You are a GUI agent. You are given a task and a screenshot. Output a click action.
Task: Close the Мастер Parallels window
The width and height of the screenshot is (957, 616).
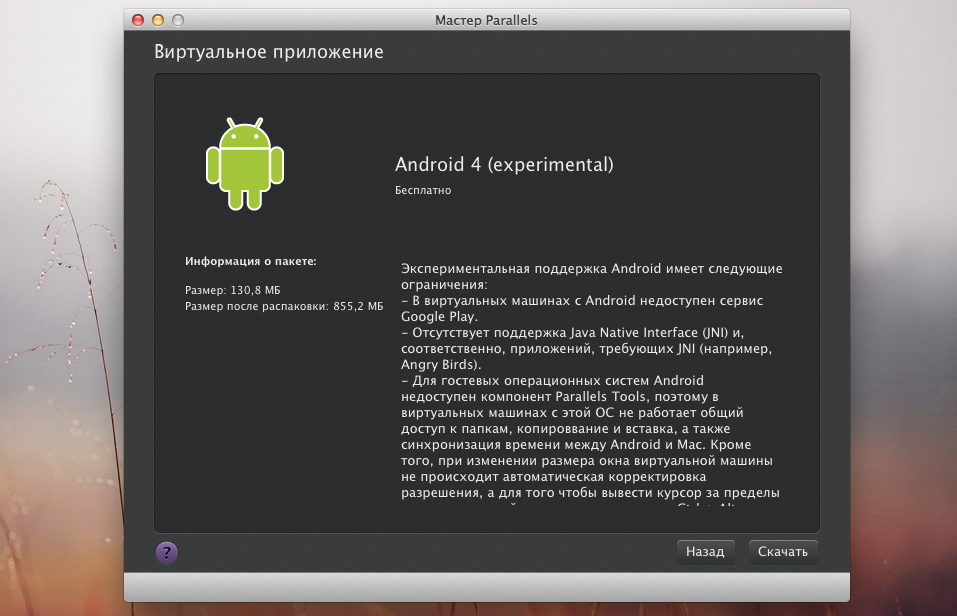[138, 20]
